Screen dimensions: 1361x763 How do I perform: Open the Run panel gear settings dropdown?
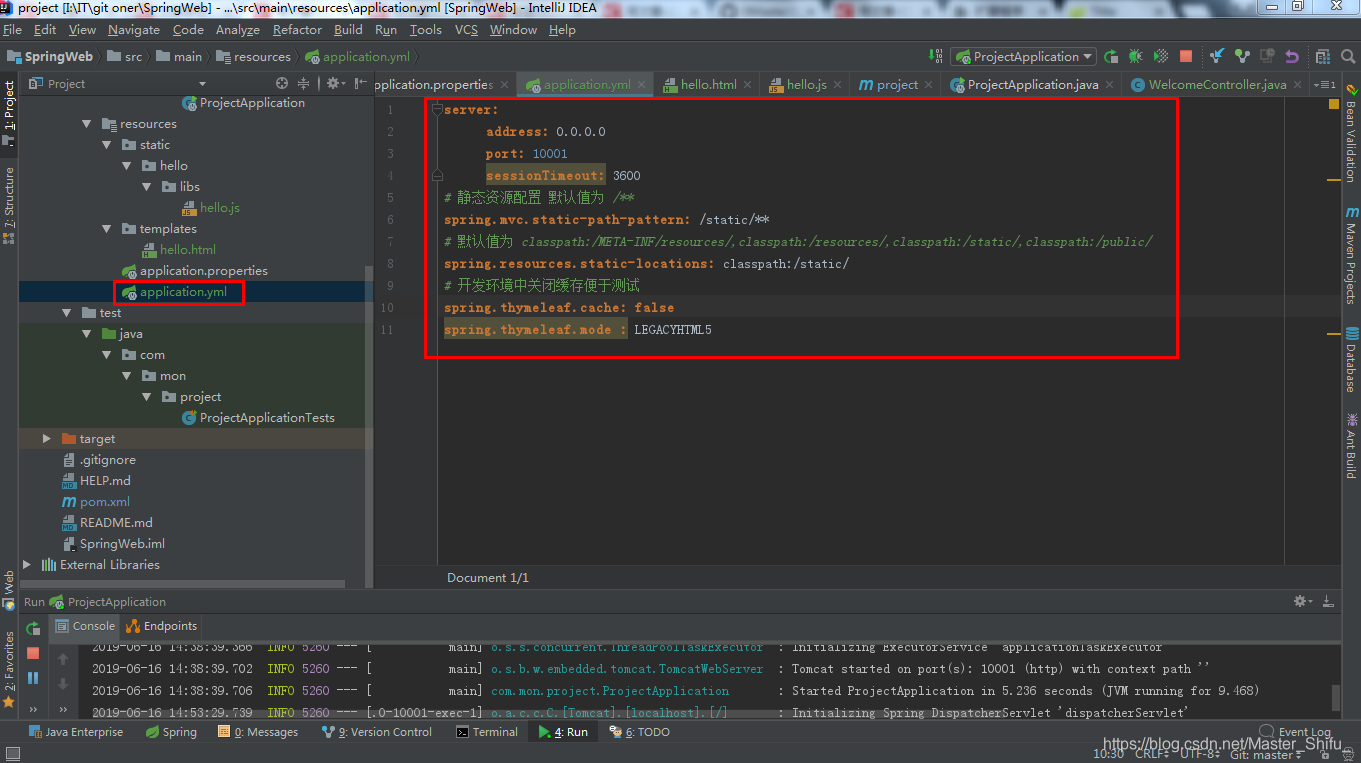point(1302,601)
